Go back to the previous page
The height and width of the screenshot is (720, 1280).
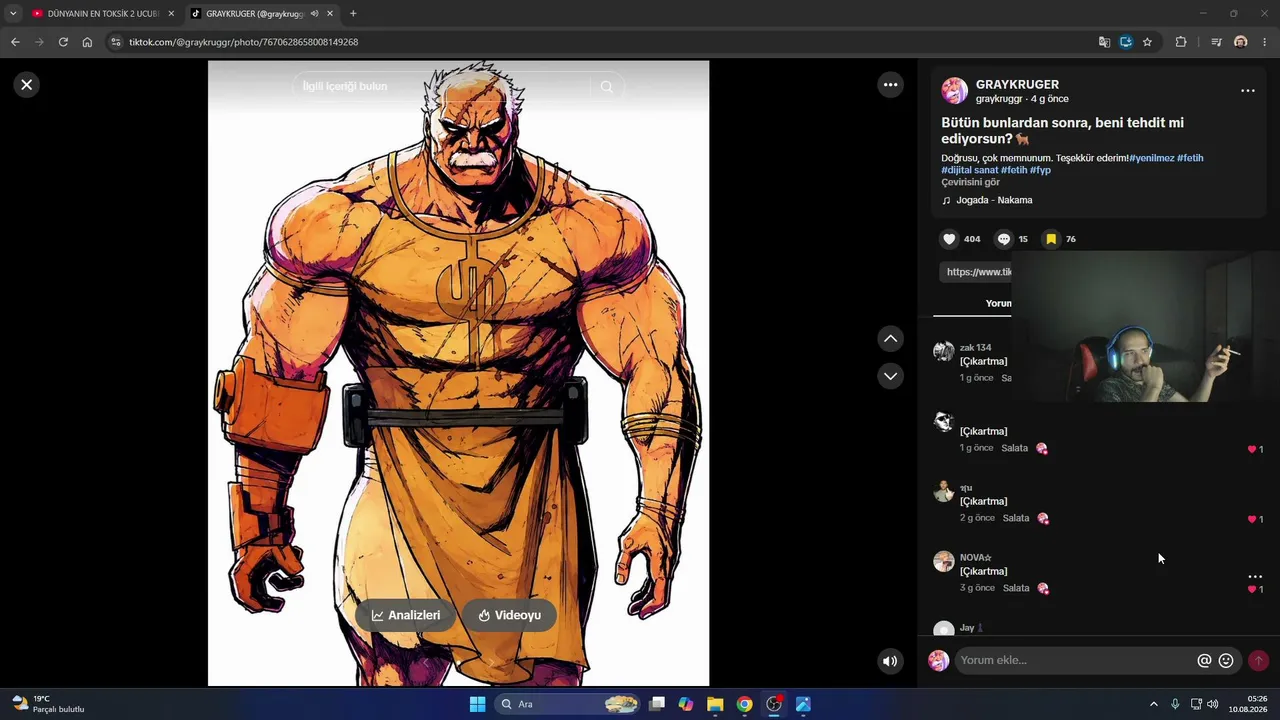click(x=15, y=42)
